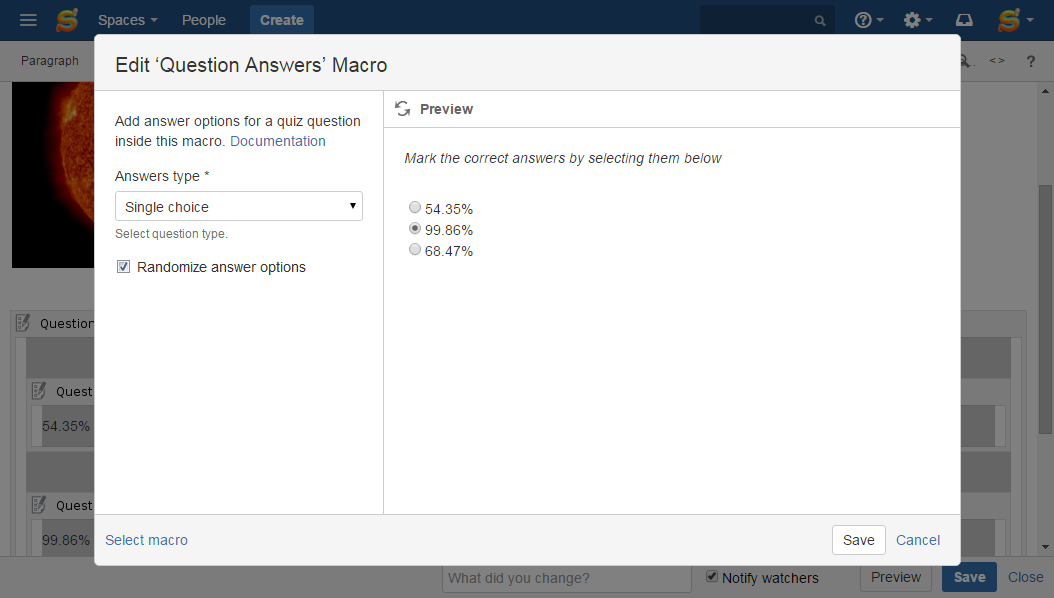Open the settings gear menu
This screenshot has width=1054, height=598.
click(918, 20)
